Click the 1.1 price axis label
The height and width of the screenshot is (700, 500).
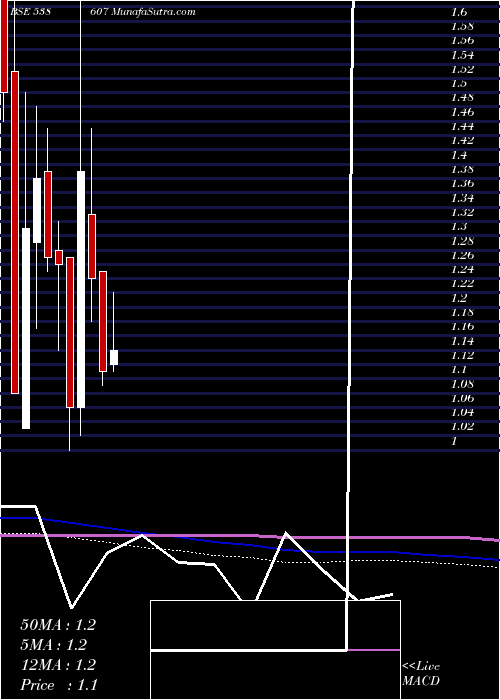459,369
